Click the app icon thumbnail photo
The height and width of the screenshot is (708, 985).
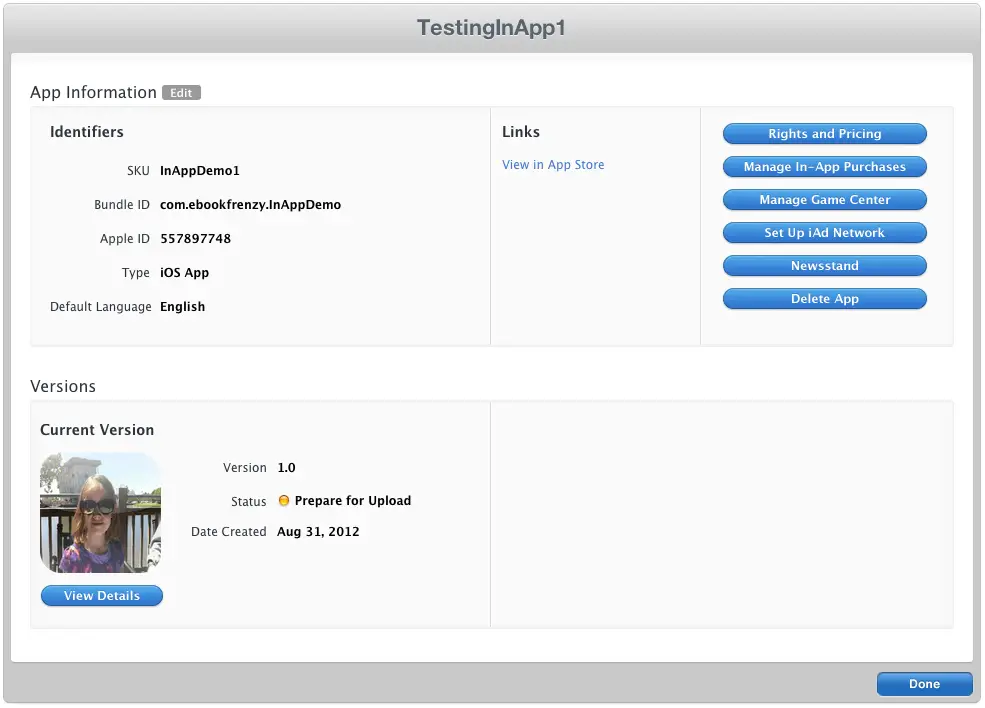point(100,512)
